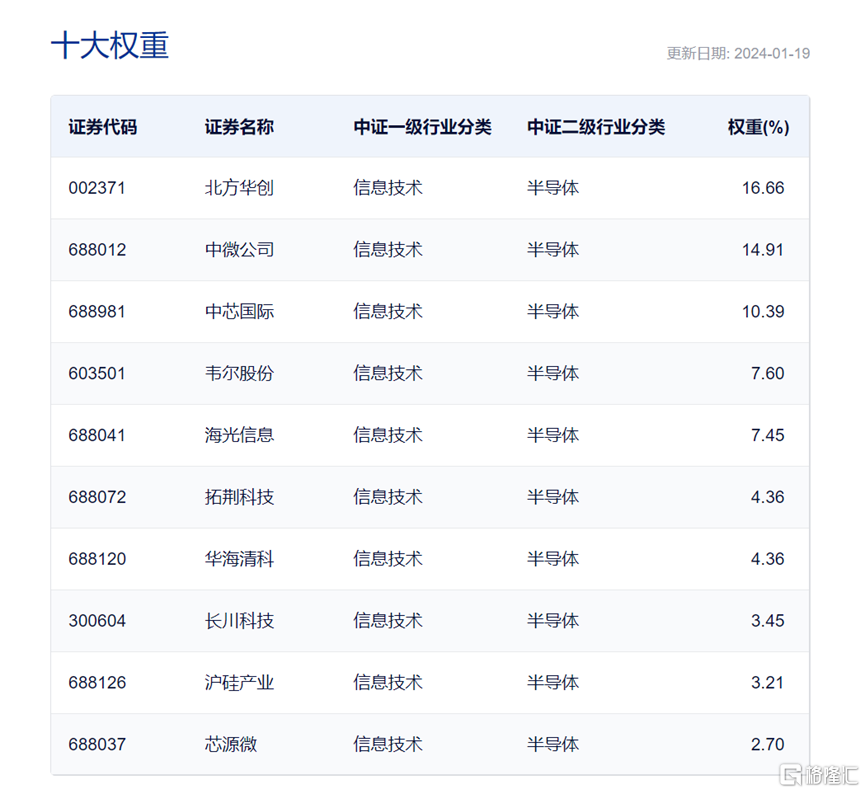Select the weight value '7.45'

(x=767, y=435)
